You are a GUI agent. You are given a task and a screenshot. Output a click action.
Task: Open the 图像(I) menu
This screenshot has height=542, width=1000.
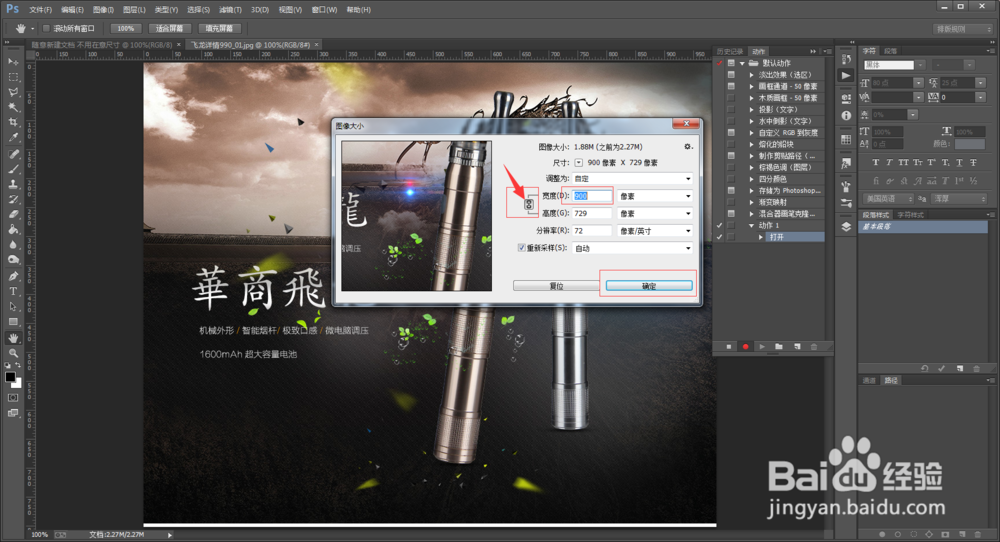coord(103,10)
